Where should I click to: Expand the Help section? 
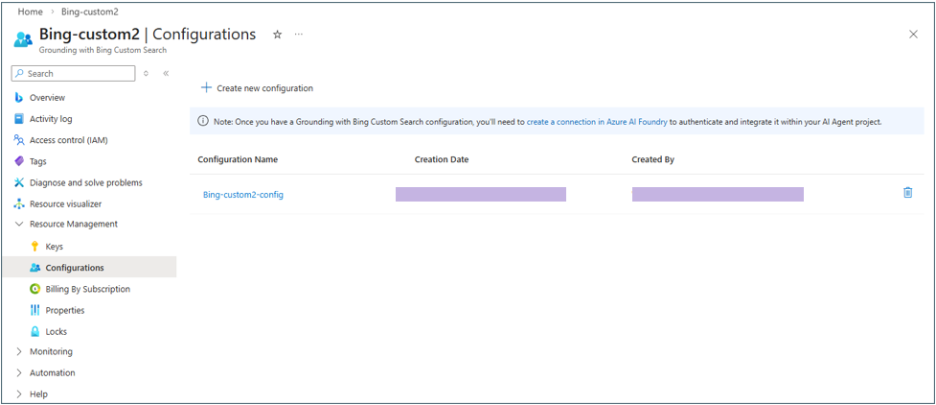click(19, 394)
